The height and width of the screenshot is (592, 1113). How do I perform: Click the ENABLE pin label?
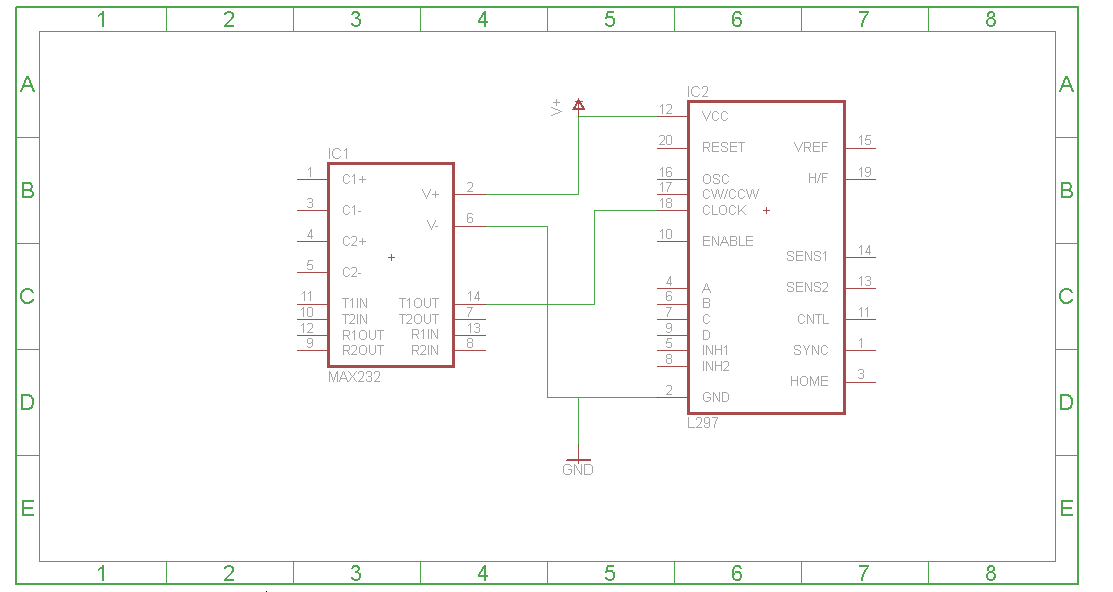[728, 241]
